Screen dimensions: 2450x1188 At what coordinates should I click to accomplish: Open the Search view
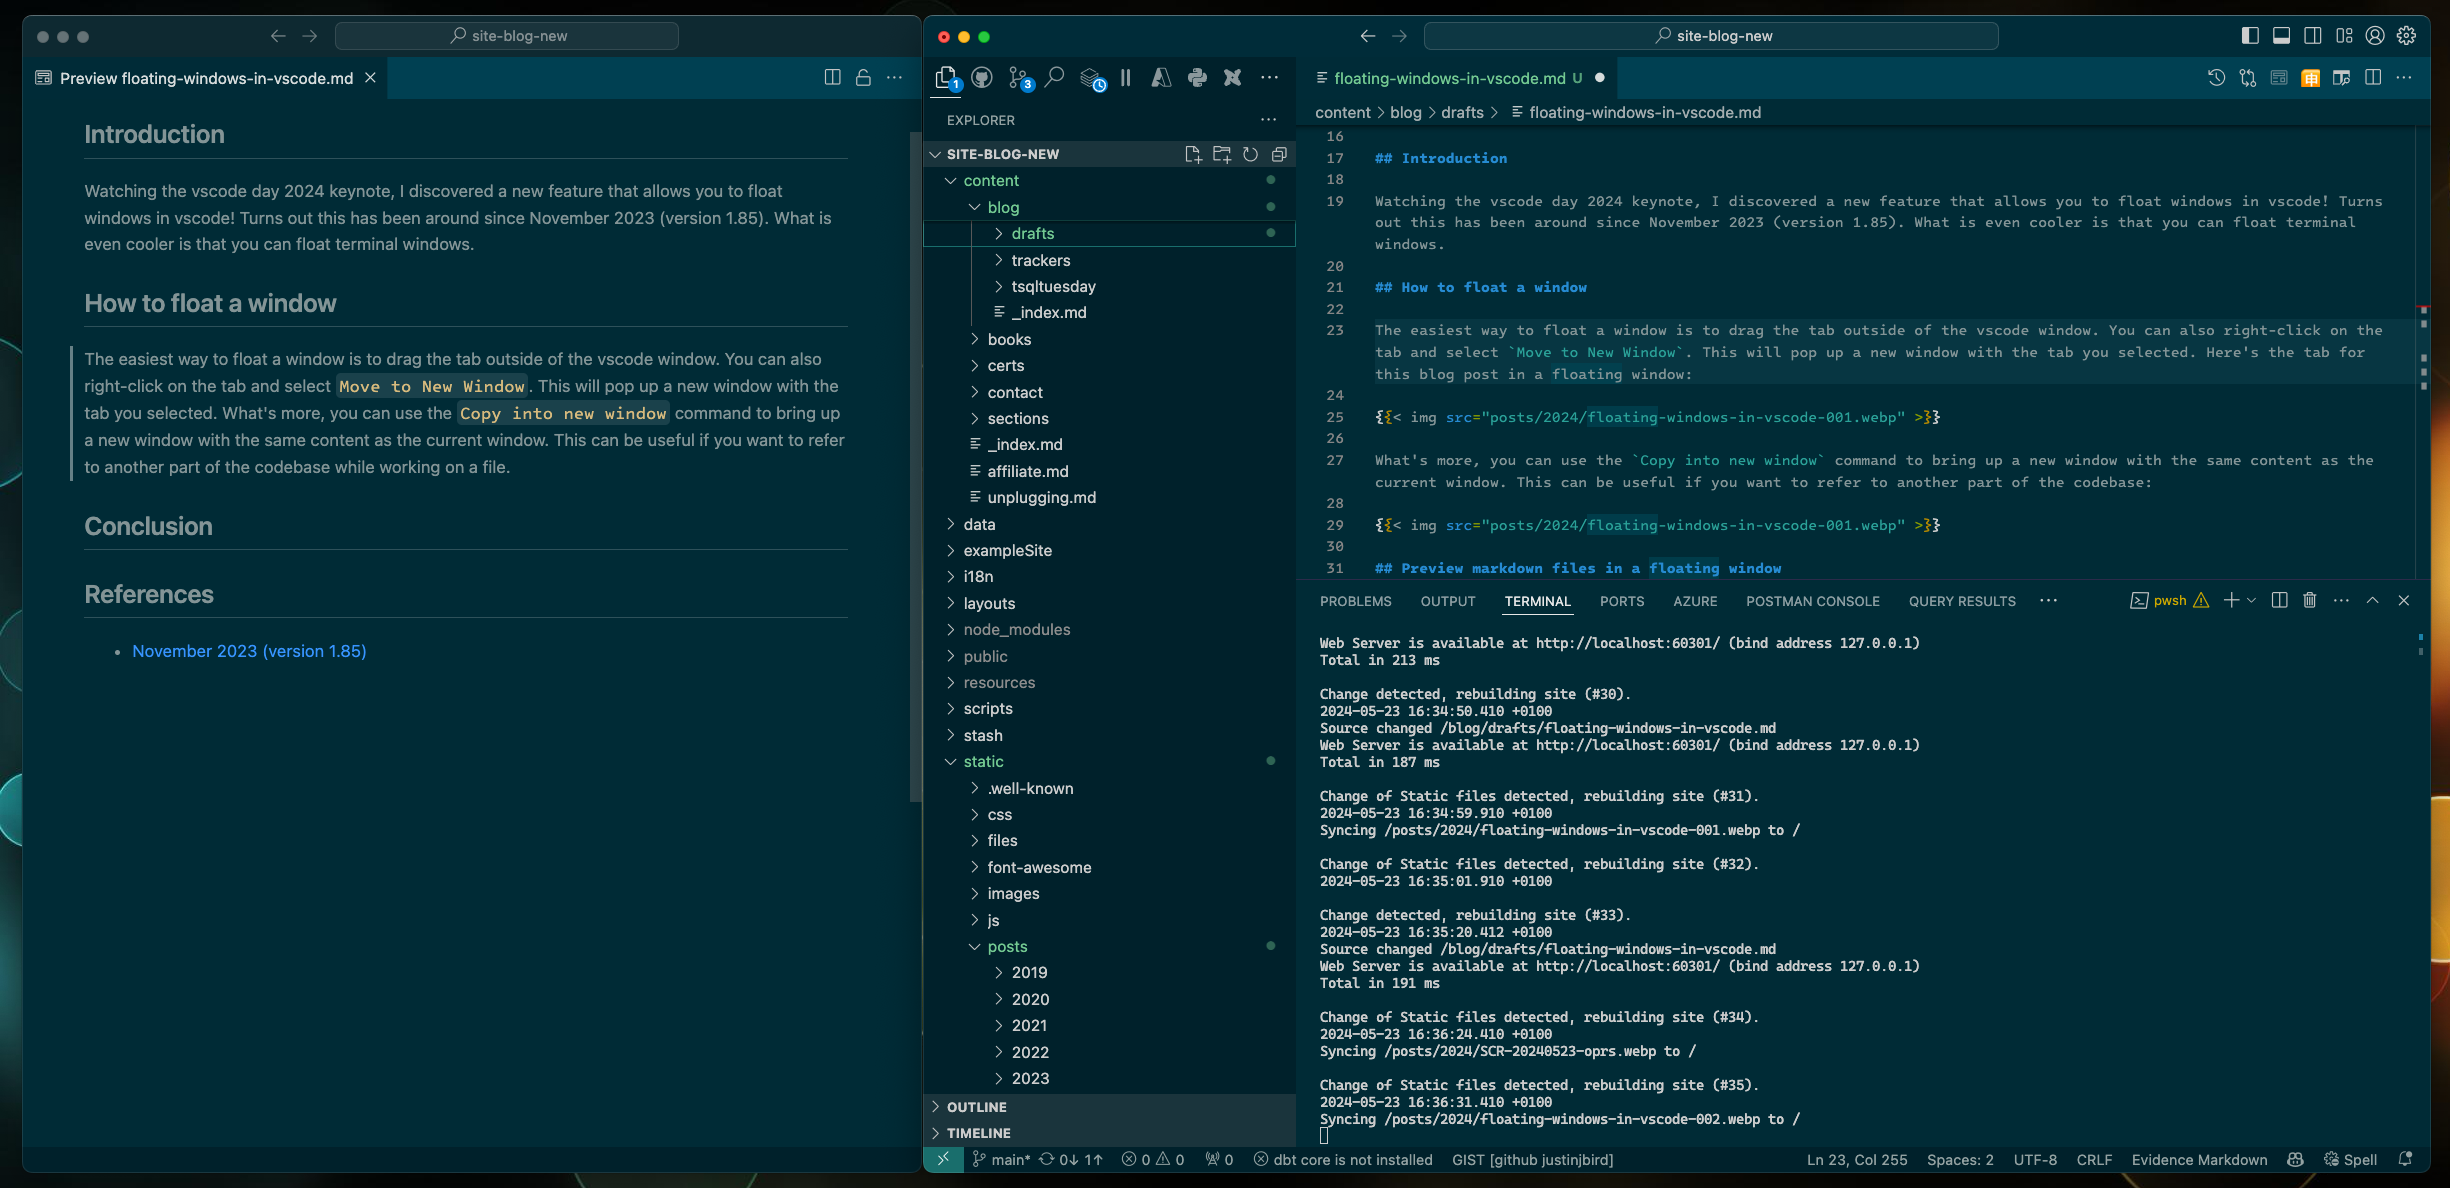pos(1055,77)
